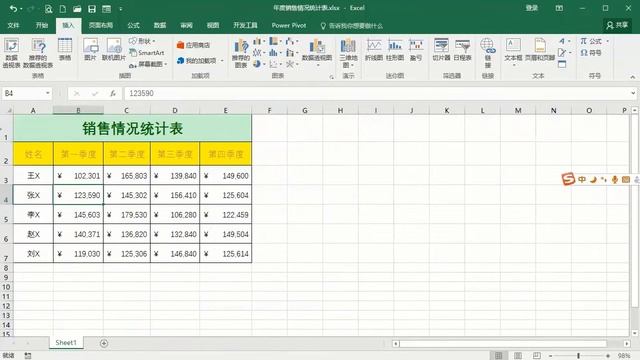This screenshot has height=360, width=640.
Task: Select column F header
Action: (269, 110)
